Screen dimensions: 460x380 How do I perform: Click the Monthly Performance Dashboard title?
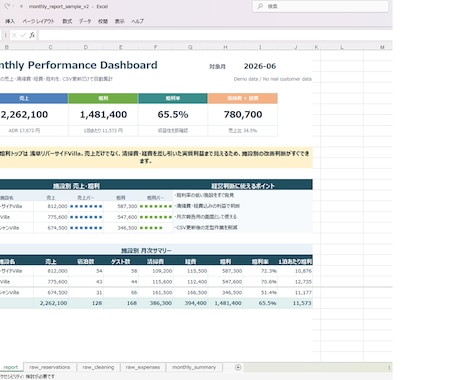coord(79,65)
